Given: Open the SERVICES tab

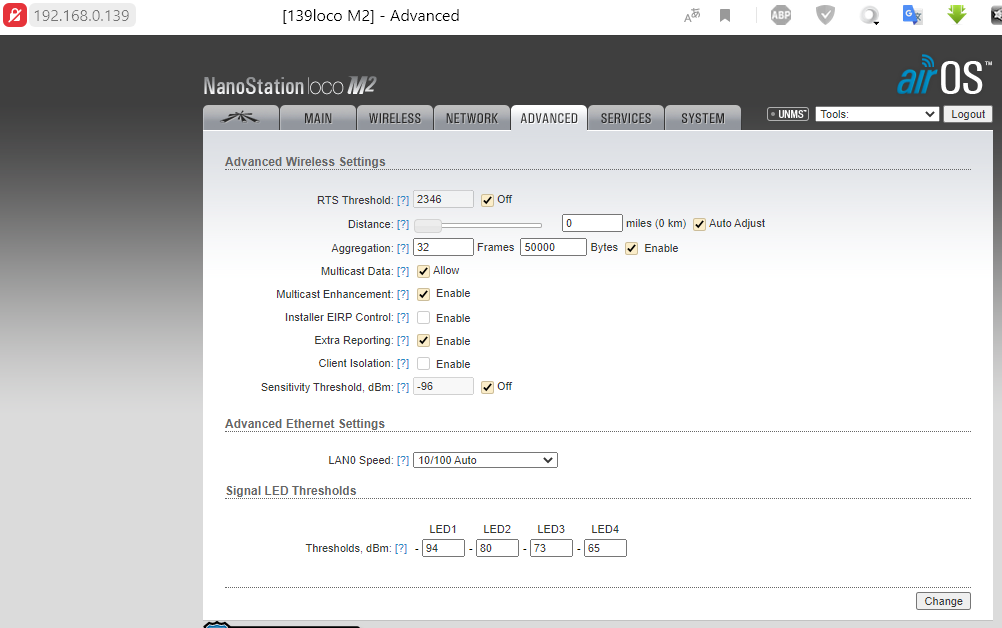Looking at the screenshot, I should click(x=626, y=118).
